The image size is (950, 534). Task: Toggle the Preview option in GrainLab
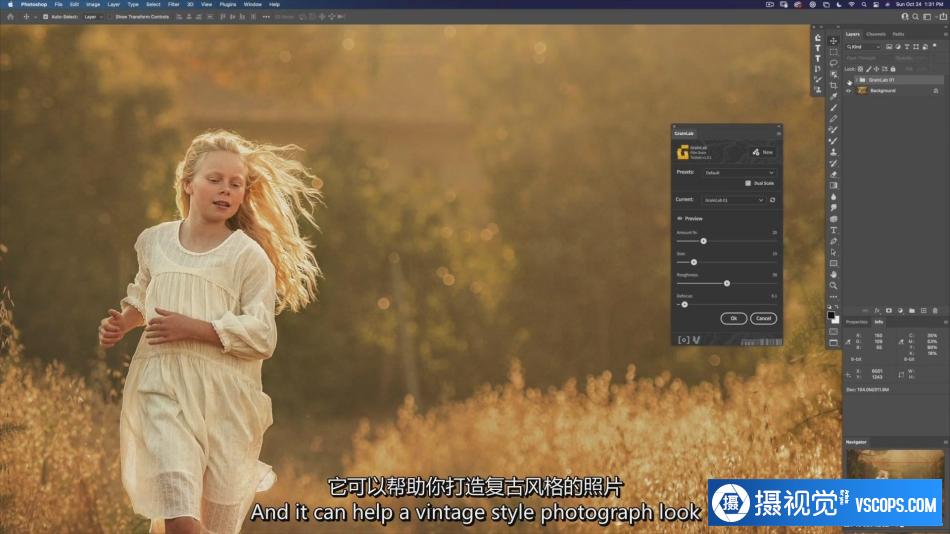[690, 218]
